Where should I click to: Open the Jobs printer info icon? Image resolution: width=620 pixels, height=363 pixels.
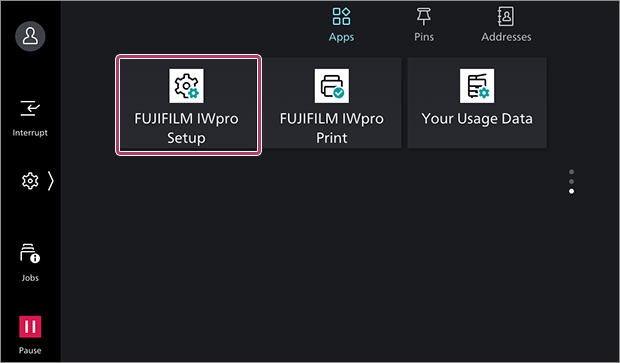click(30, 254)
